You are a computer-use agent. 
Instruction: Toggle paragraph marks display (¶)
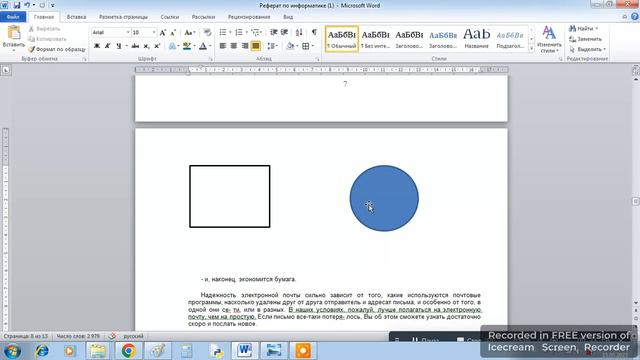click(x=314, y=32)
